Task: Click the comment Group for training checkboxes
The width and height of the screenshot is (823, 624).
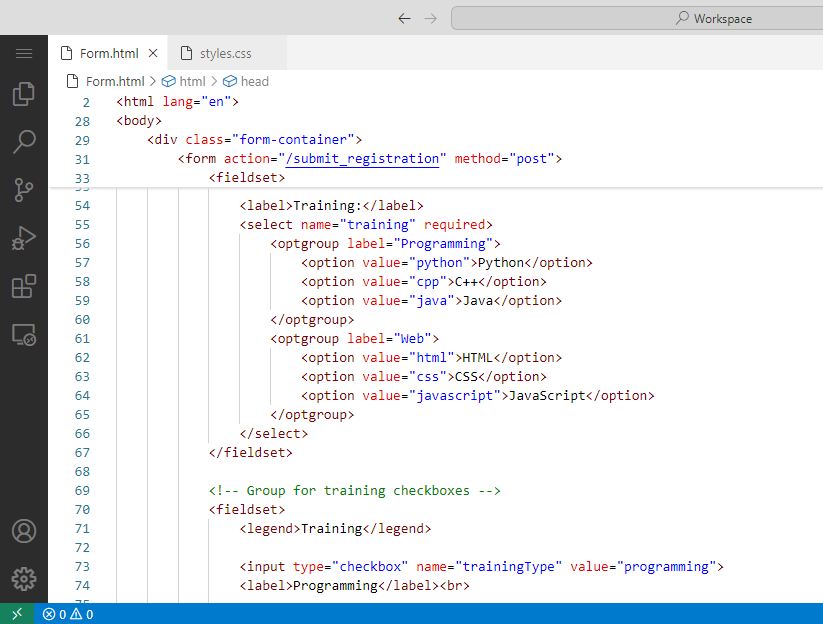Action: pos(354,491)
